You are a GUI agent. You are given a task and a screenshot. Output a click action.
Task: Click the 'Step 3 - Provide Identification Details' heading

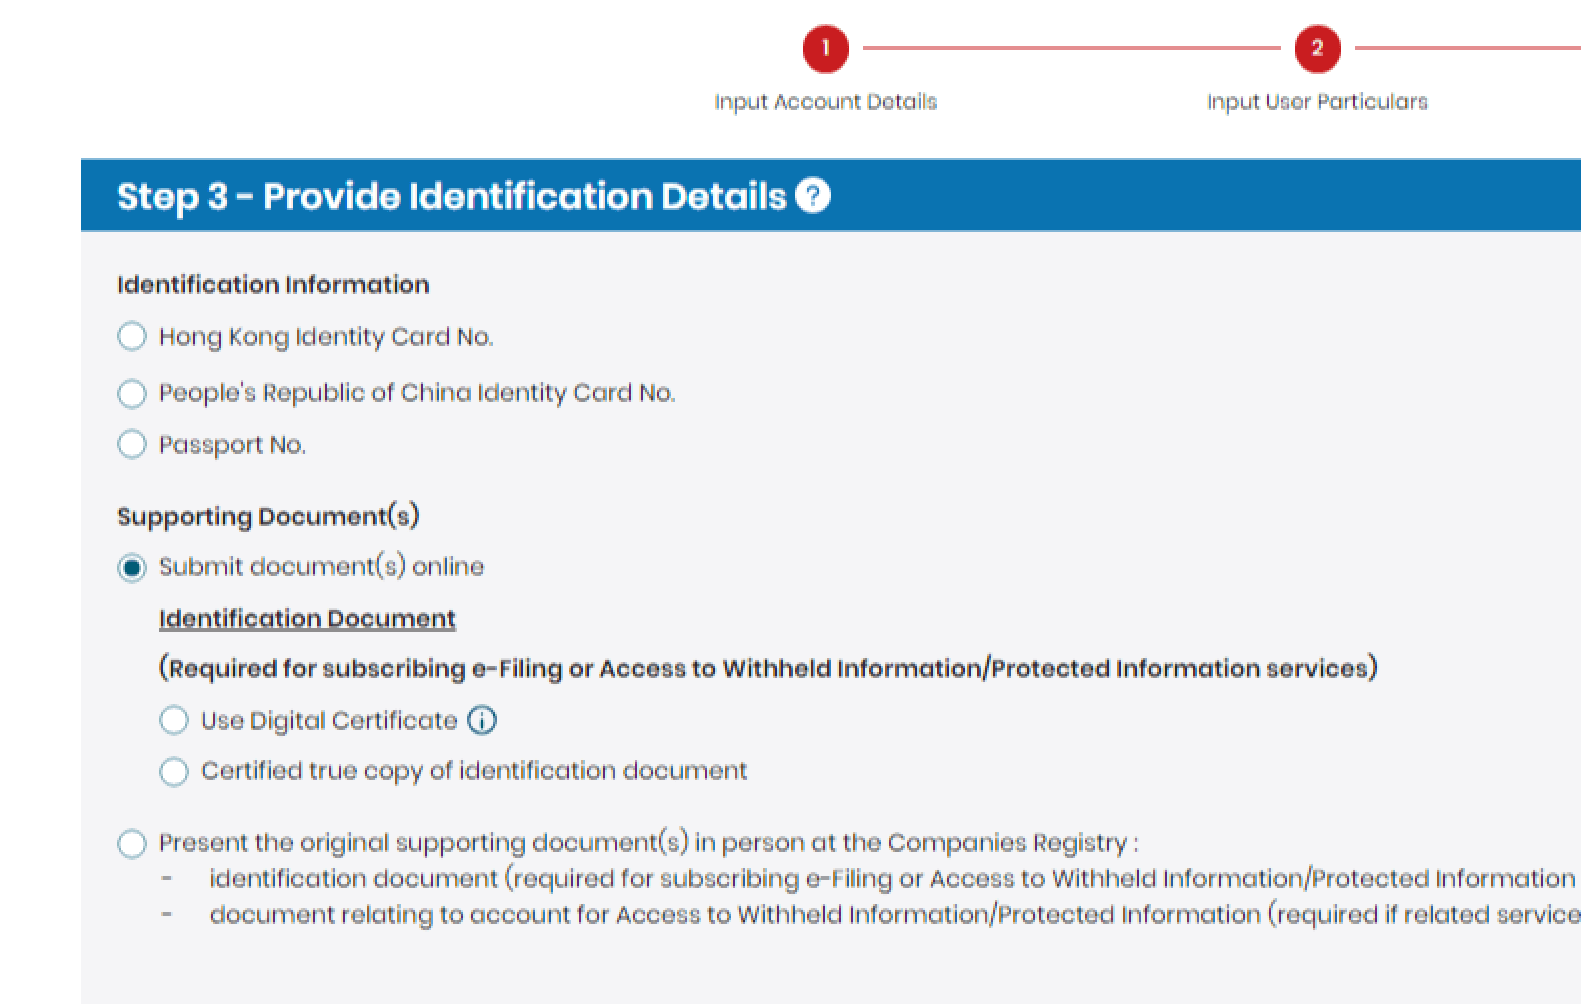tap(452, 196)
